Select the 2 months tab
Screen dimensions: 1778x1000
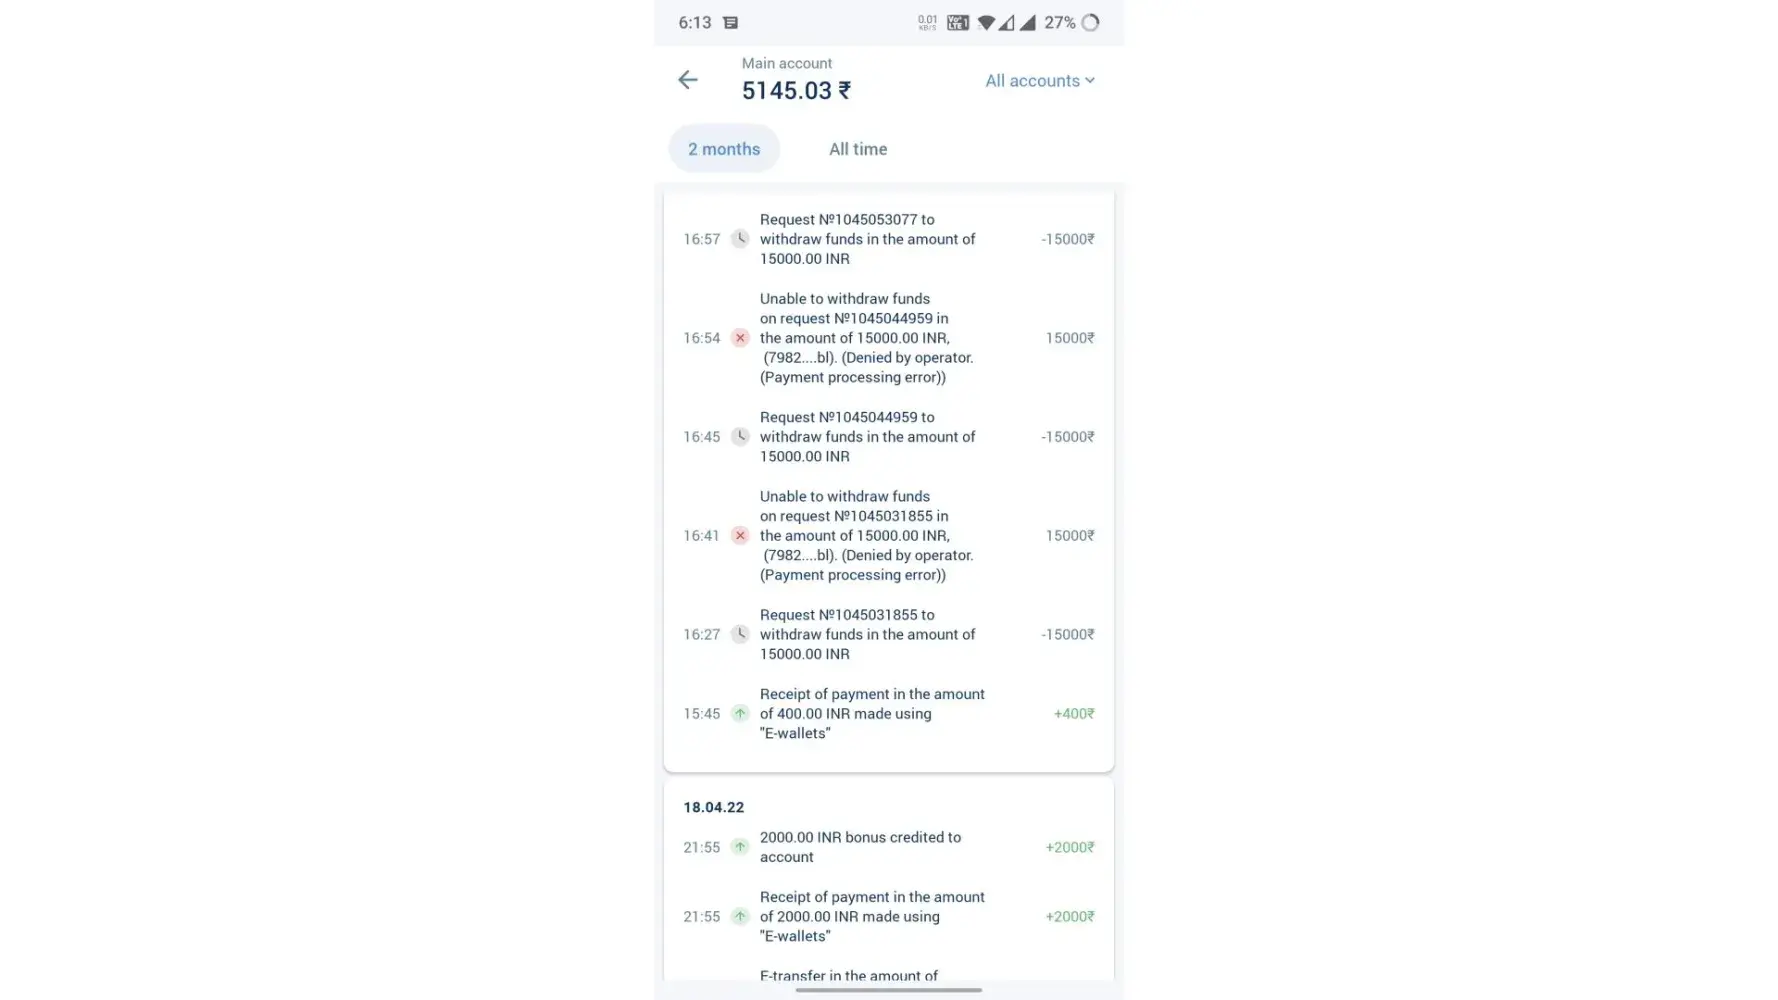[724, 149]
